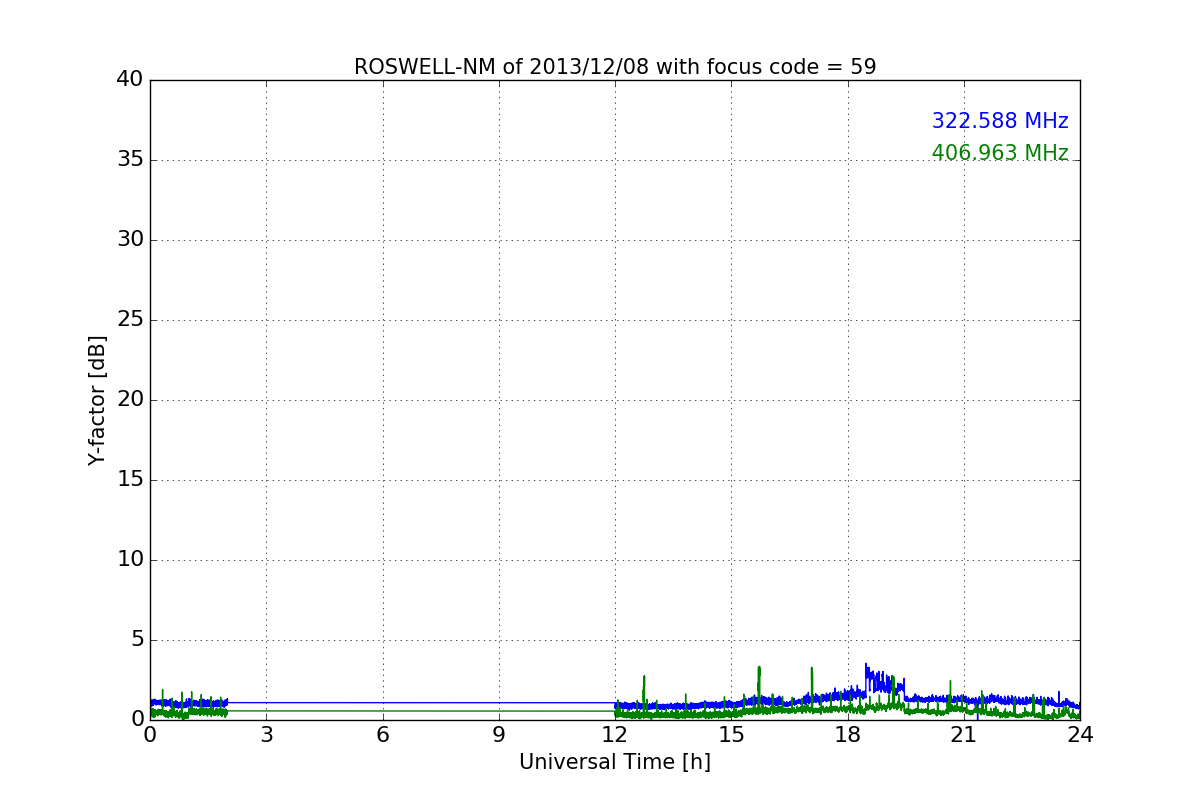Click the plot title mentioning ROSWELL-NM
The width and height of the screenshot is (1200, 800).
coord(615,67)
